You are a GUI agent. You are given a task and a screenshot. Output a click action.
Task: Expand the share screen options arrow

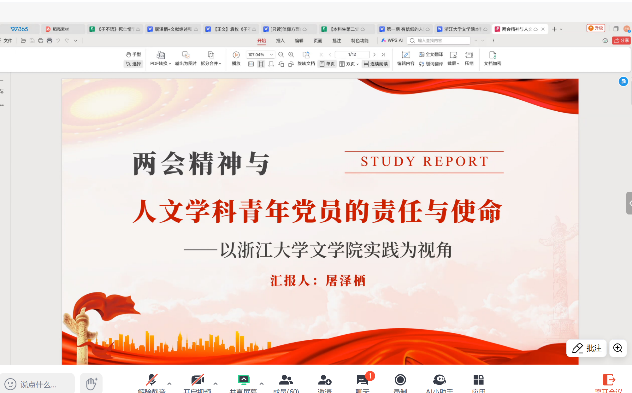262,383
